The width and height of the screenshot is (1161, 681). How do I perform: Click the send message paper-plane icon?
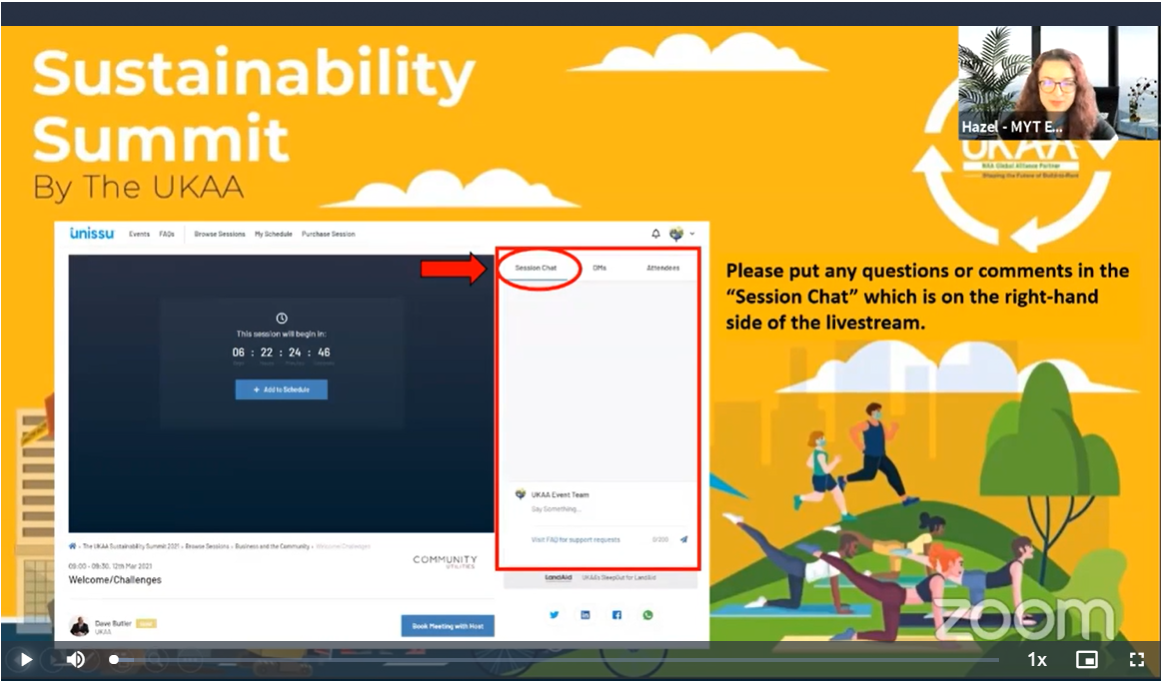point(684,540)
